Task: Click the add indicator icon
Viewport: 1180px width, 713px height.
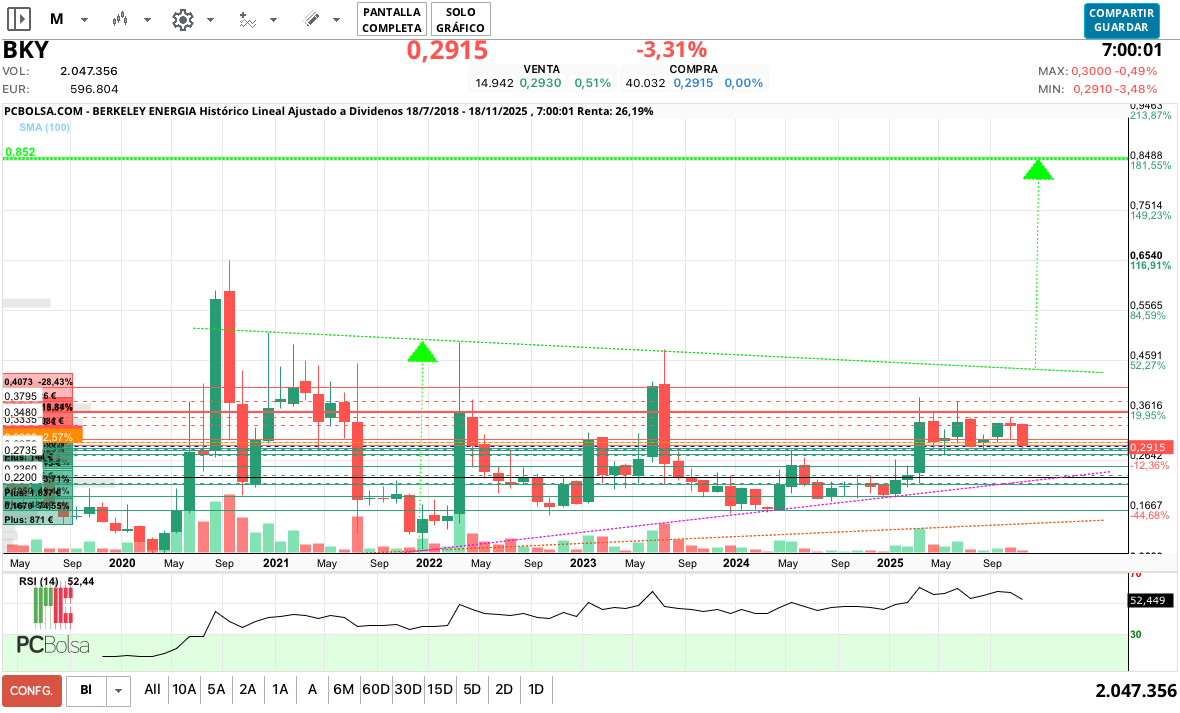Action: tap(247, 20)
